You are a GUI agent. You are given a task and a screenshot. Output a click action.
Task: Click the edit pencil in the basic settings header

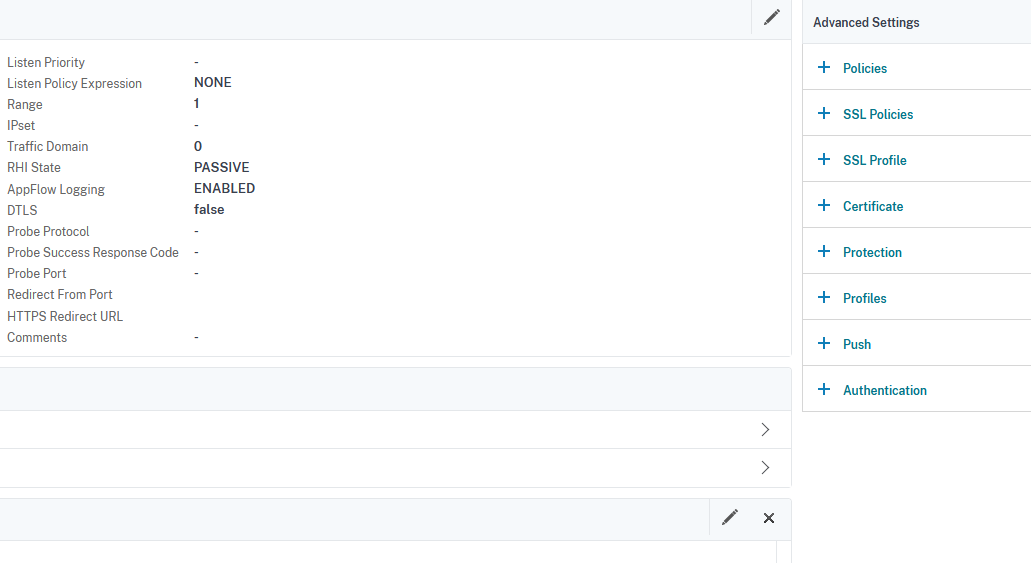[x=771, y=18]
